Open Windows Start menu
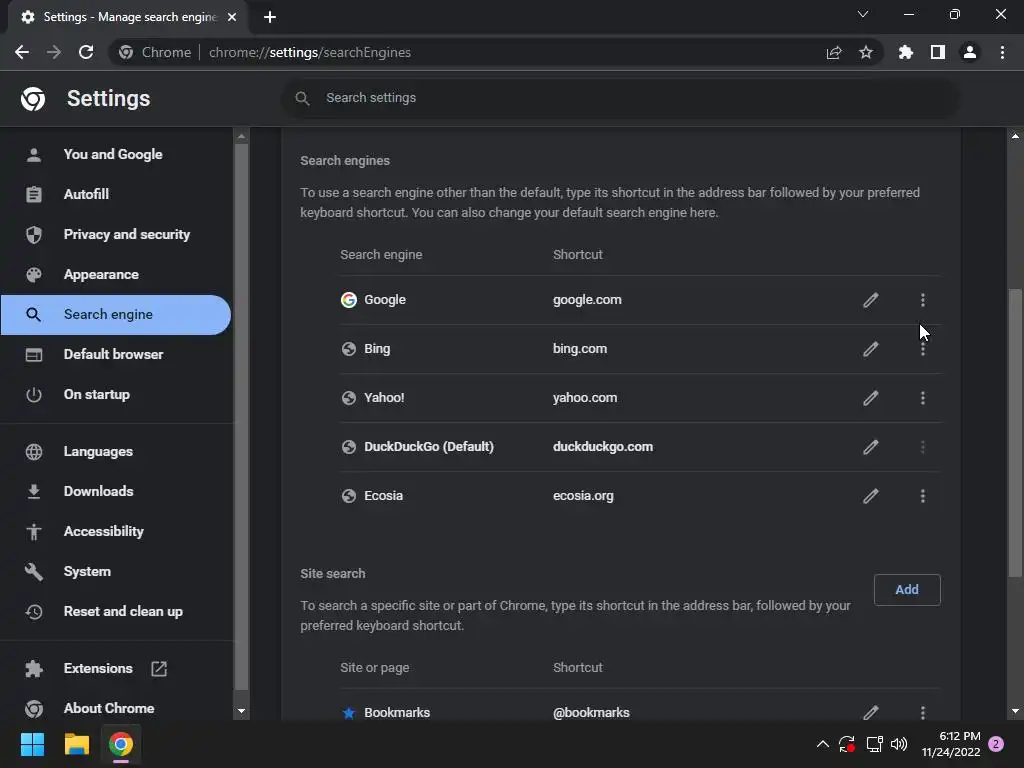The width and height of the screenshot is (1024, 768). point(32,744)
